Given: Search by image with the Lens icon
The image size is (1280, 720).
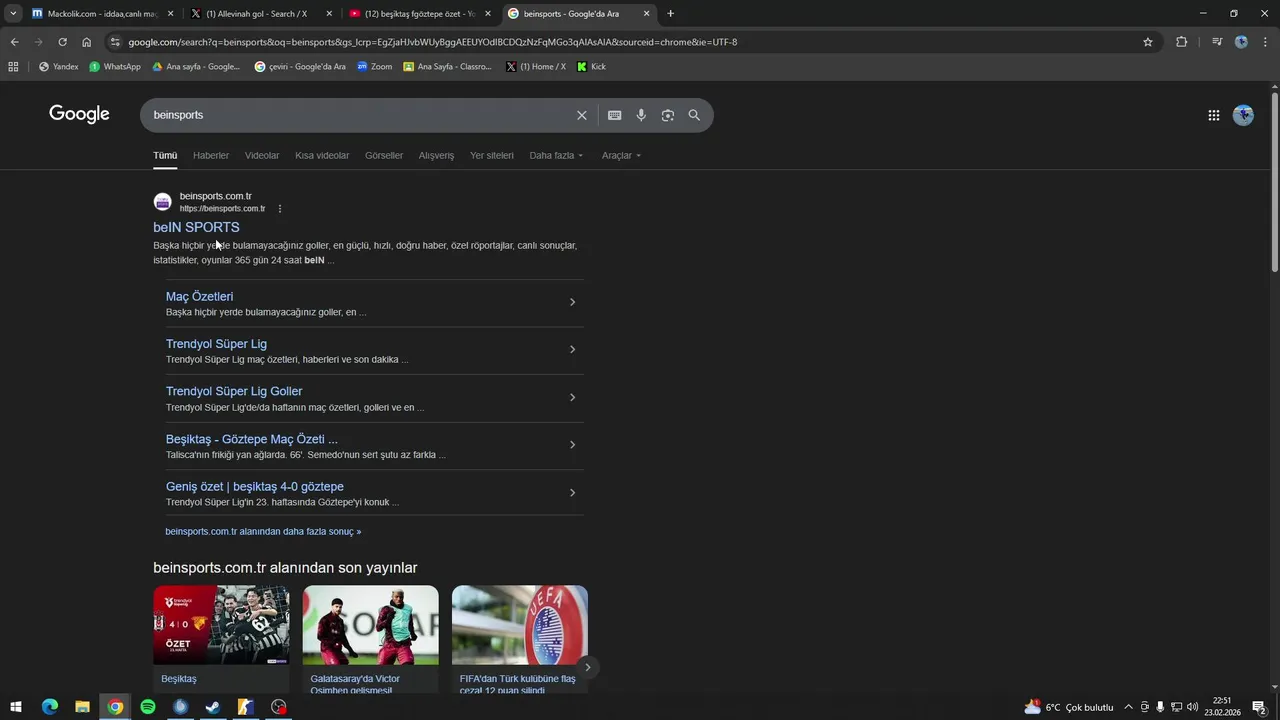Looking at the screenshot, I should pos(667,115).
